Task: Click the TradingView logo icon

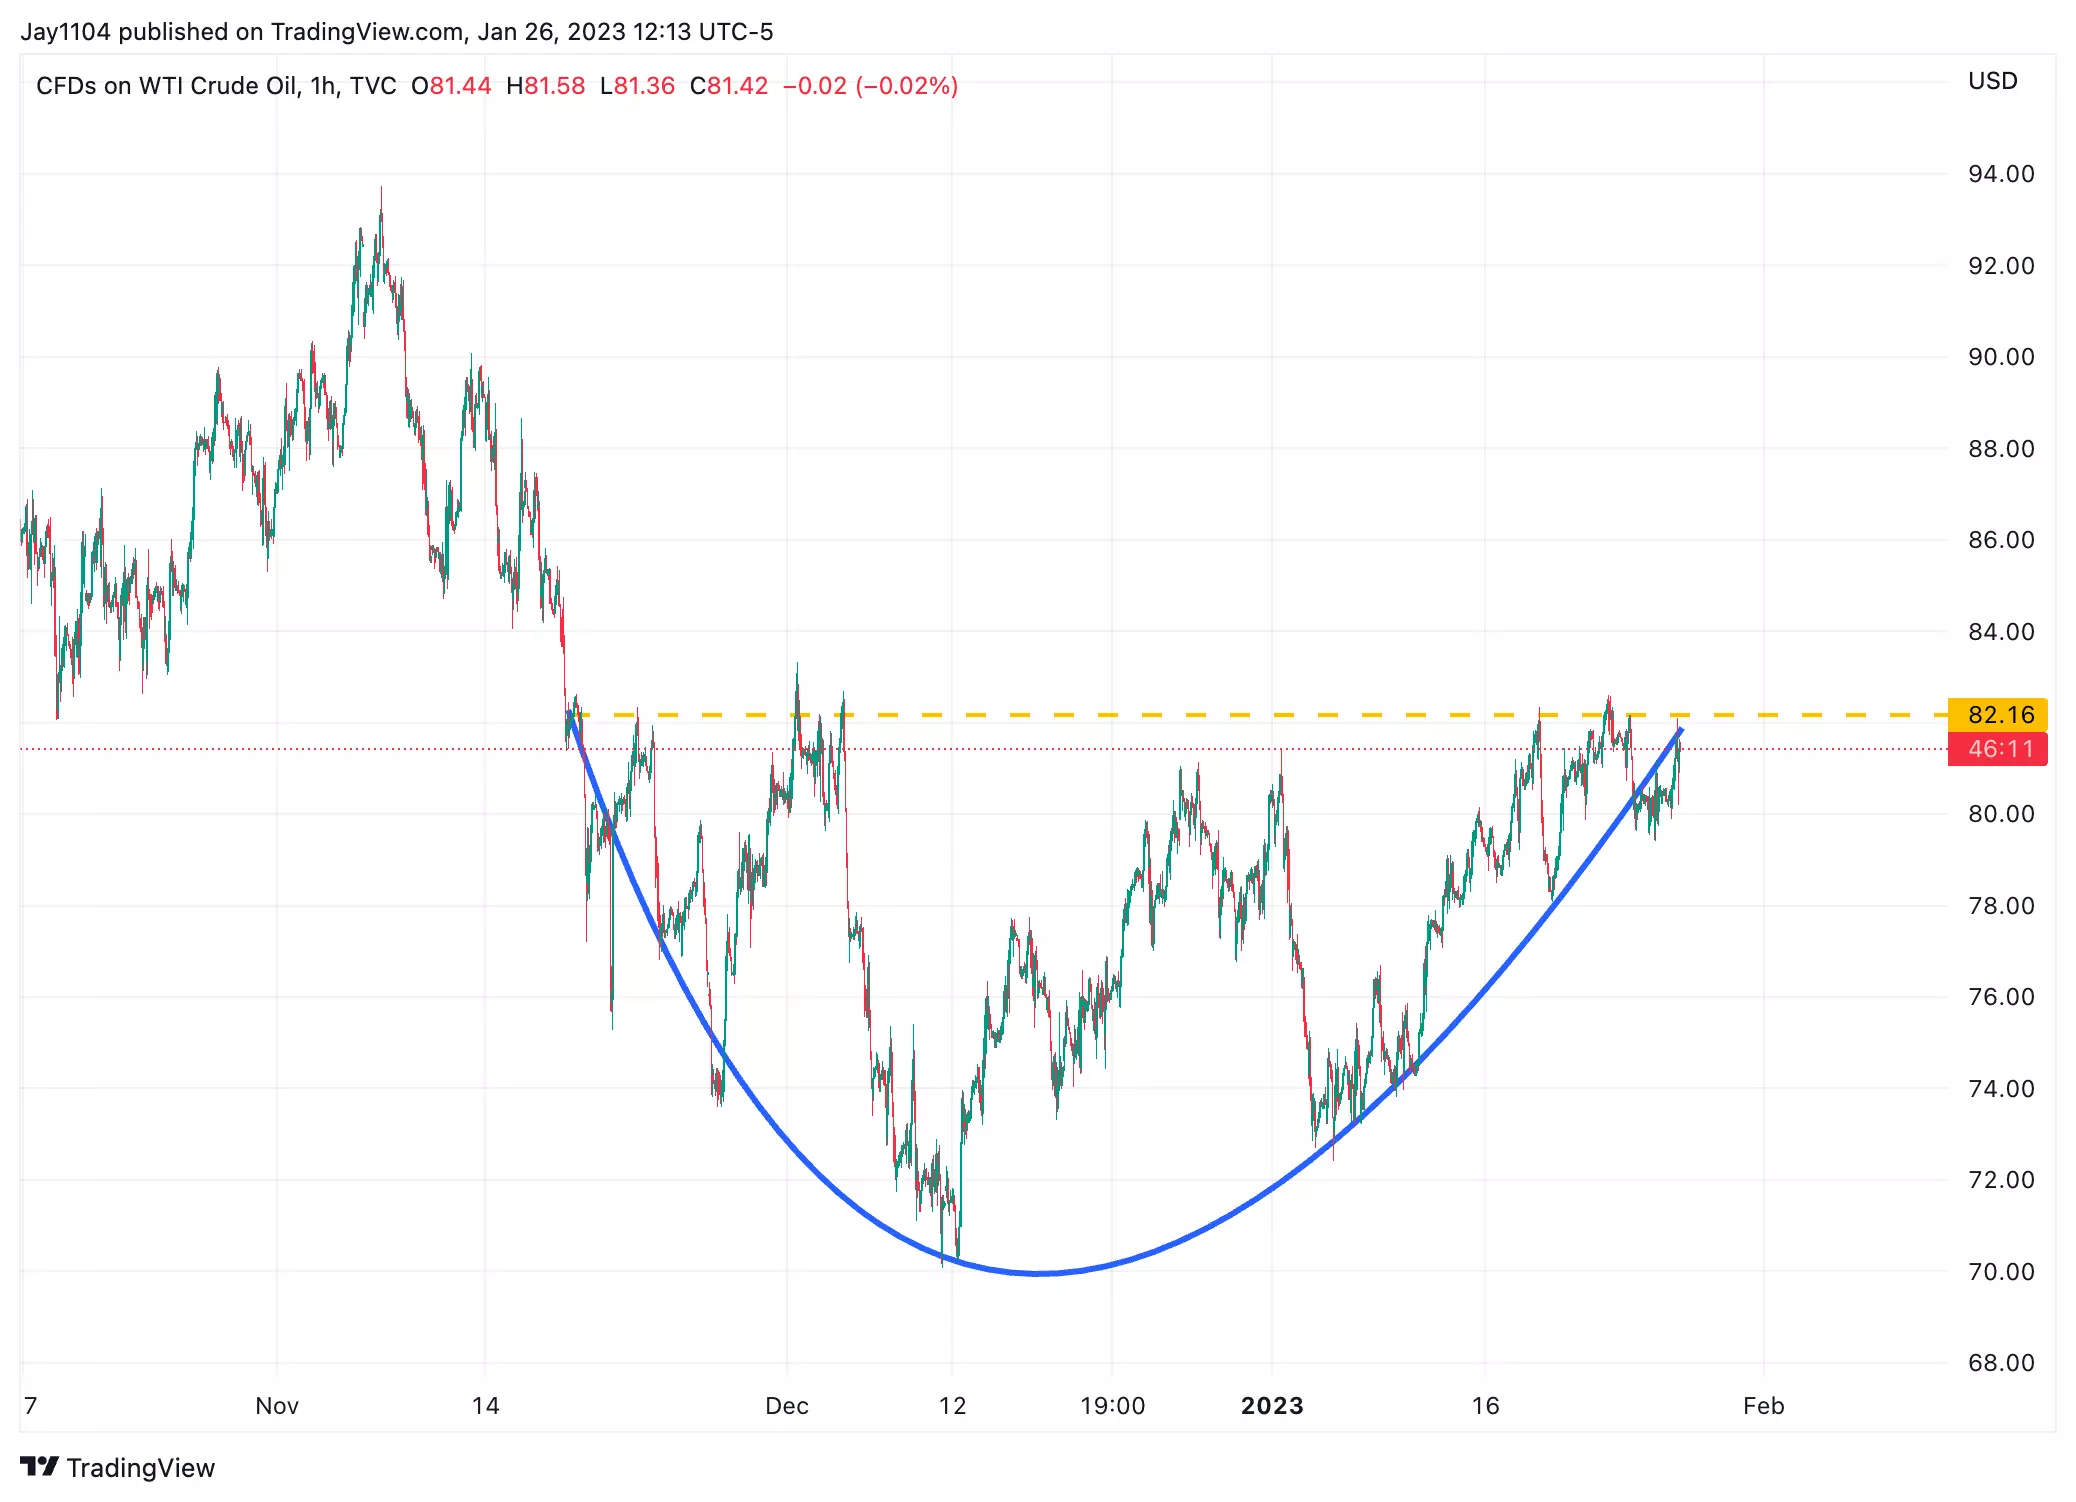Action: [40, 1467]
